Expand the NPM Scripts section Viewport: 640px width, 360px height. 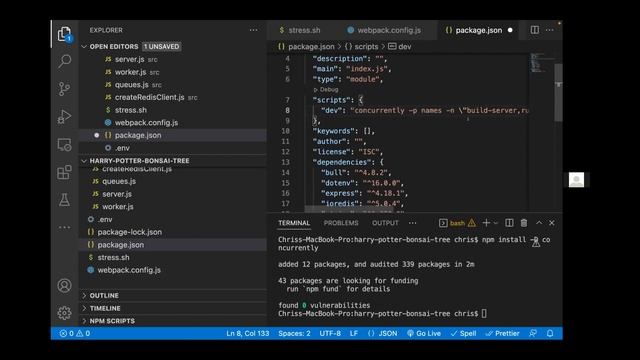click(x=112, y=321)
